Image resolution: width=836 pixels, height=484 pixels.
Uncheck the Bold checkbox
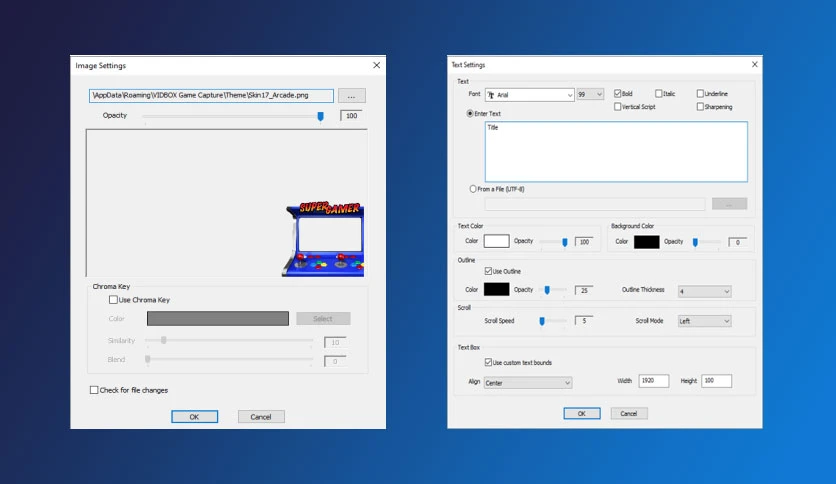click(x=617, y=93)
